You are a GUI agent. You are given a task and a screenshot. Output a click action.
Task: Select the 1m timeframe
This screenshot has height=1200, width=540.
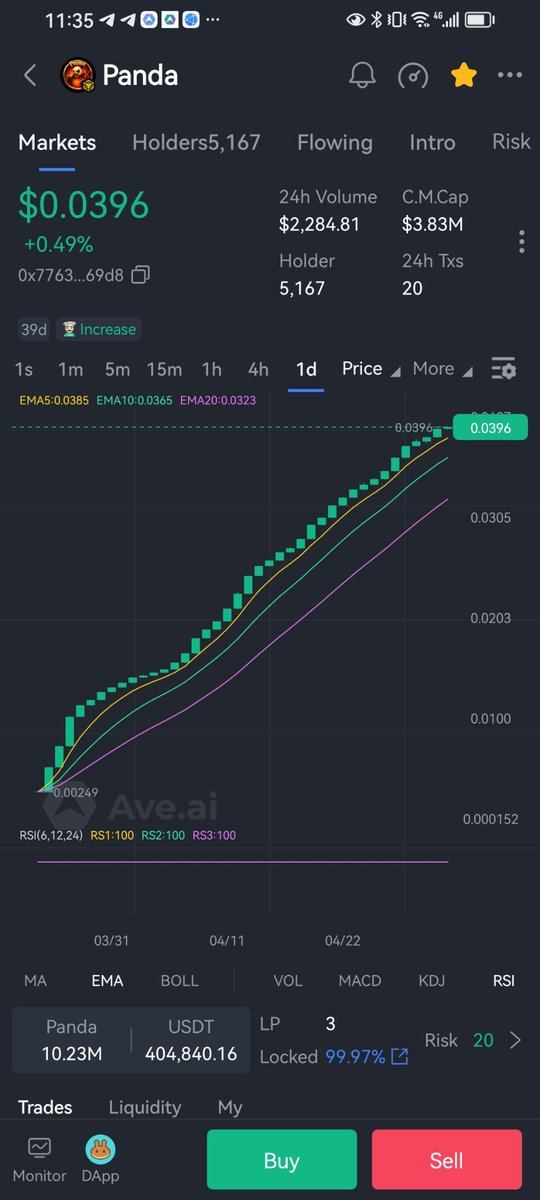click(x=70, y=369)
